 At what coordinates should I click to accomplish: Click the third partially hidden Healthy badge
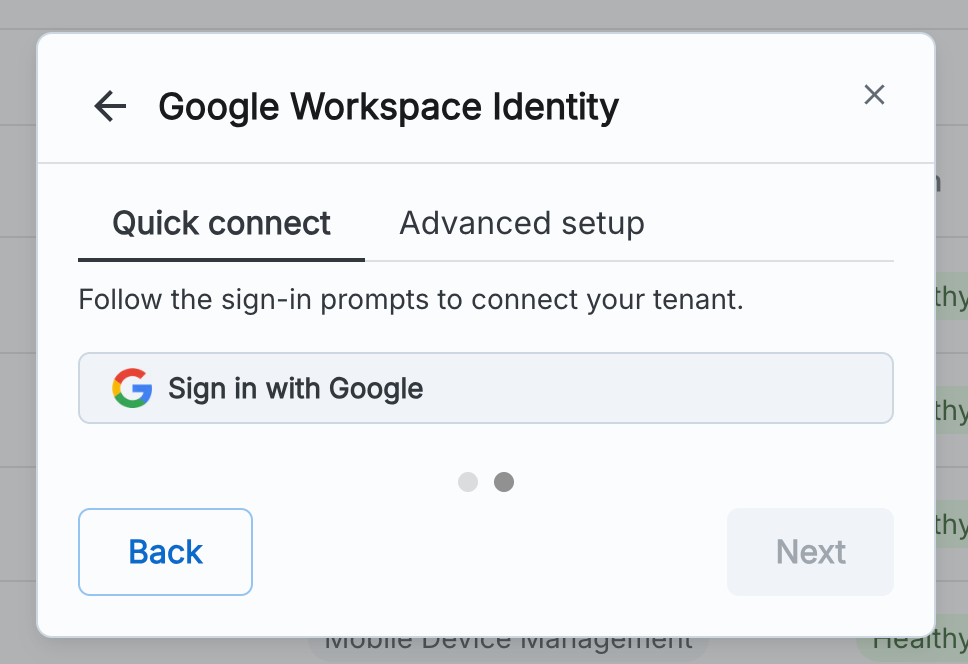pyautogui.click(x=951, y=524)
